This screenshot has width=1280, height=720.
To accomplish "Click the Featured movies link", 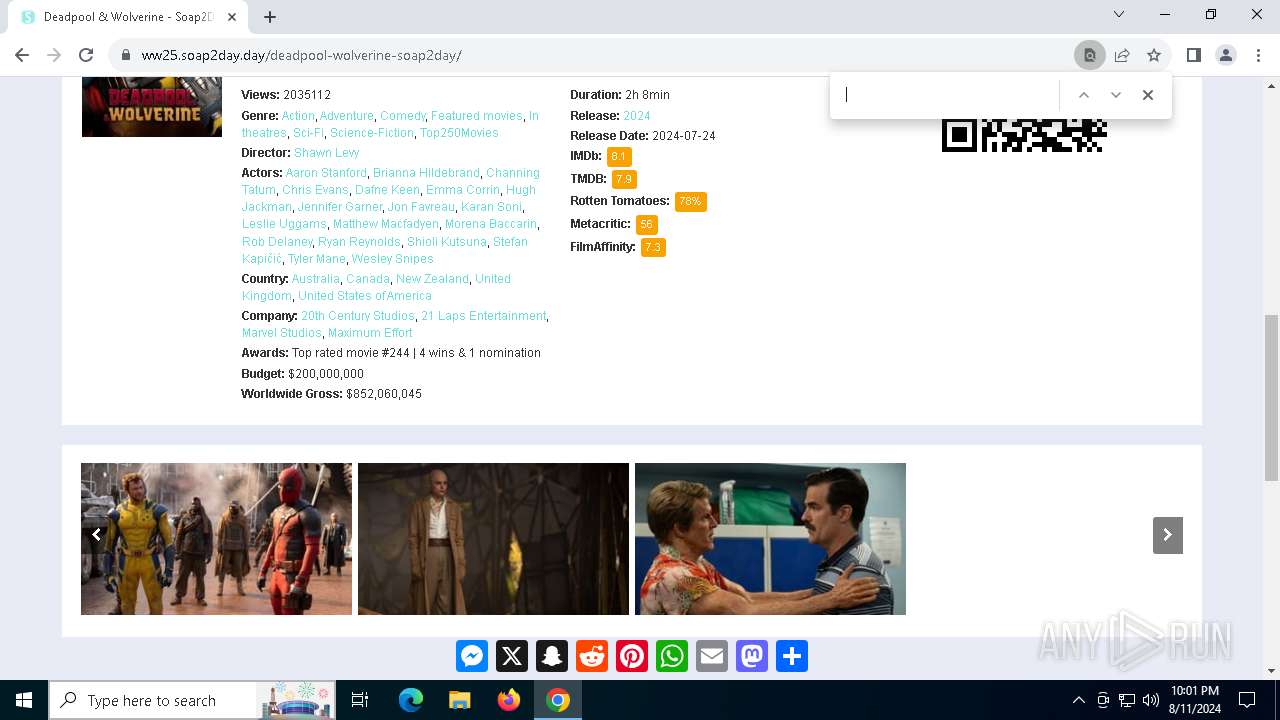I will (477, 116).
